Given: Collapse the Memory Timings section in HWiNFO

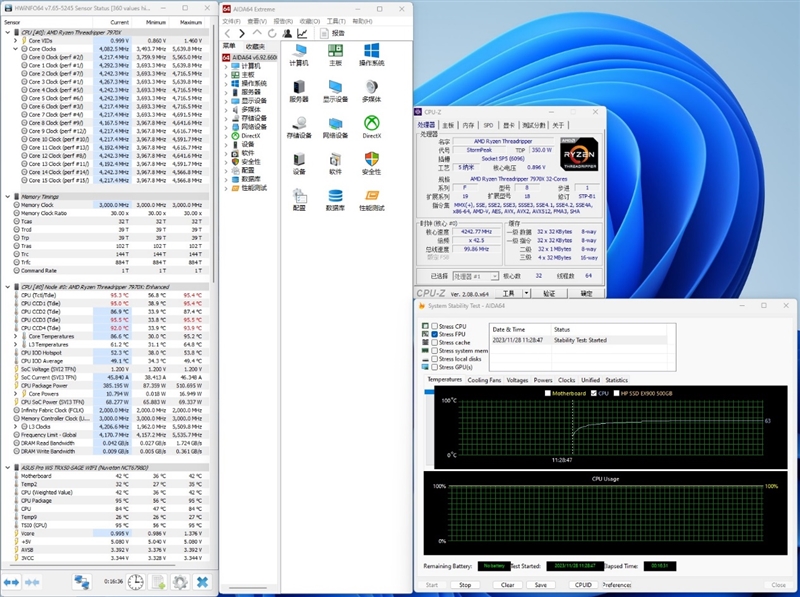Looking at the screenshot, I should click(8, 196).
